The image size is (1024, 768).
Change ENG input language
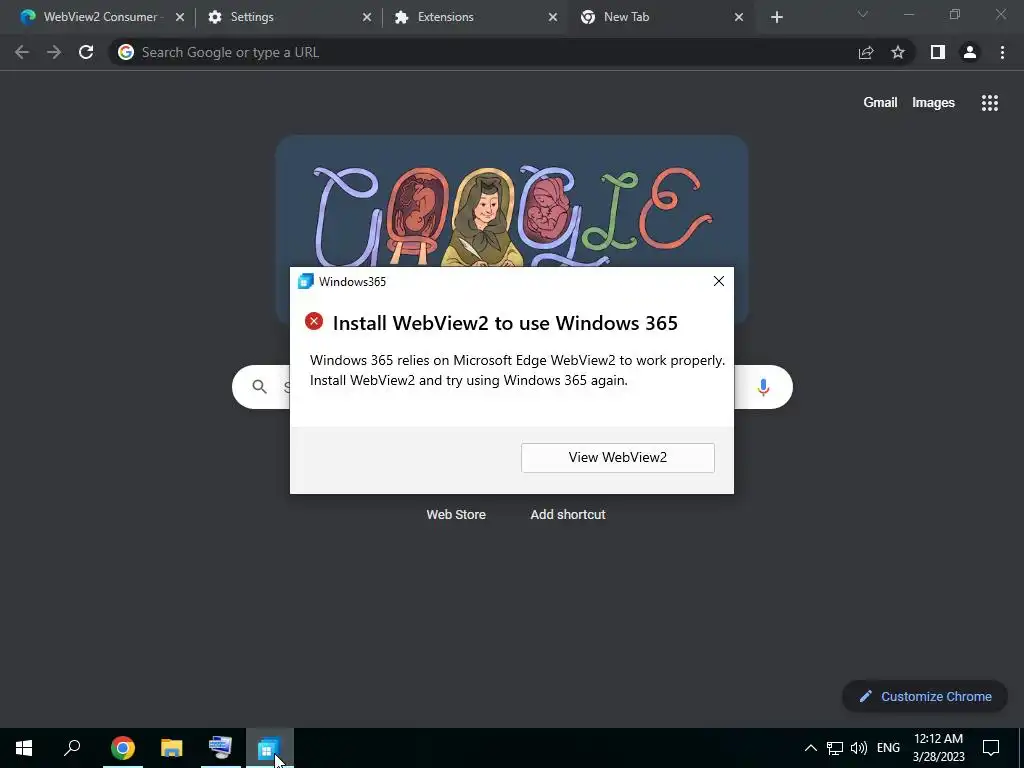888,748
